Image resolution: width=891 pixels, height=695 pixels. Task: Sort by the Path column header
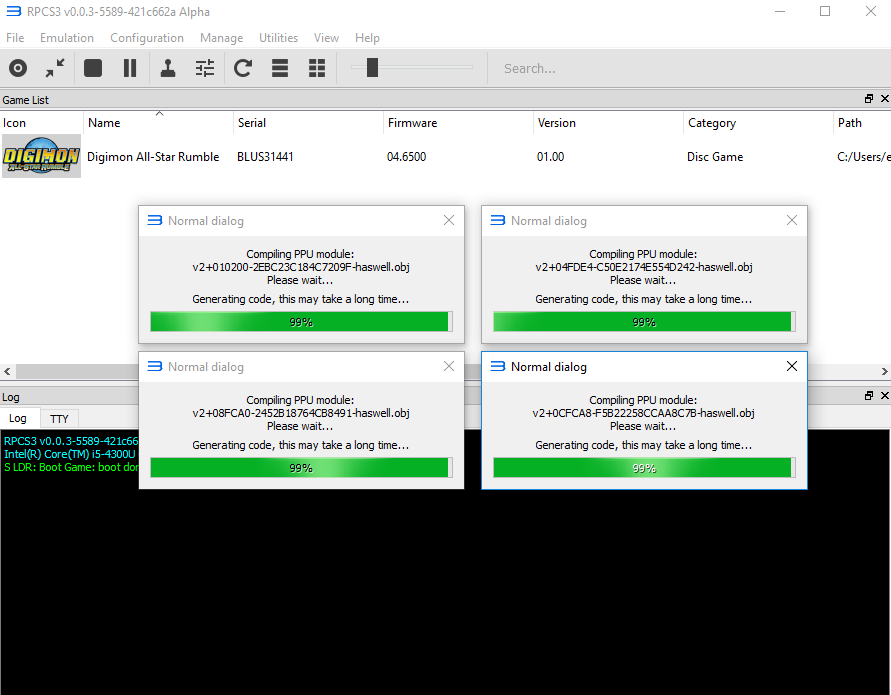[x=863, y=123]
